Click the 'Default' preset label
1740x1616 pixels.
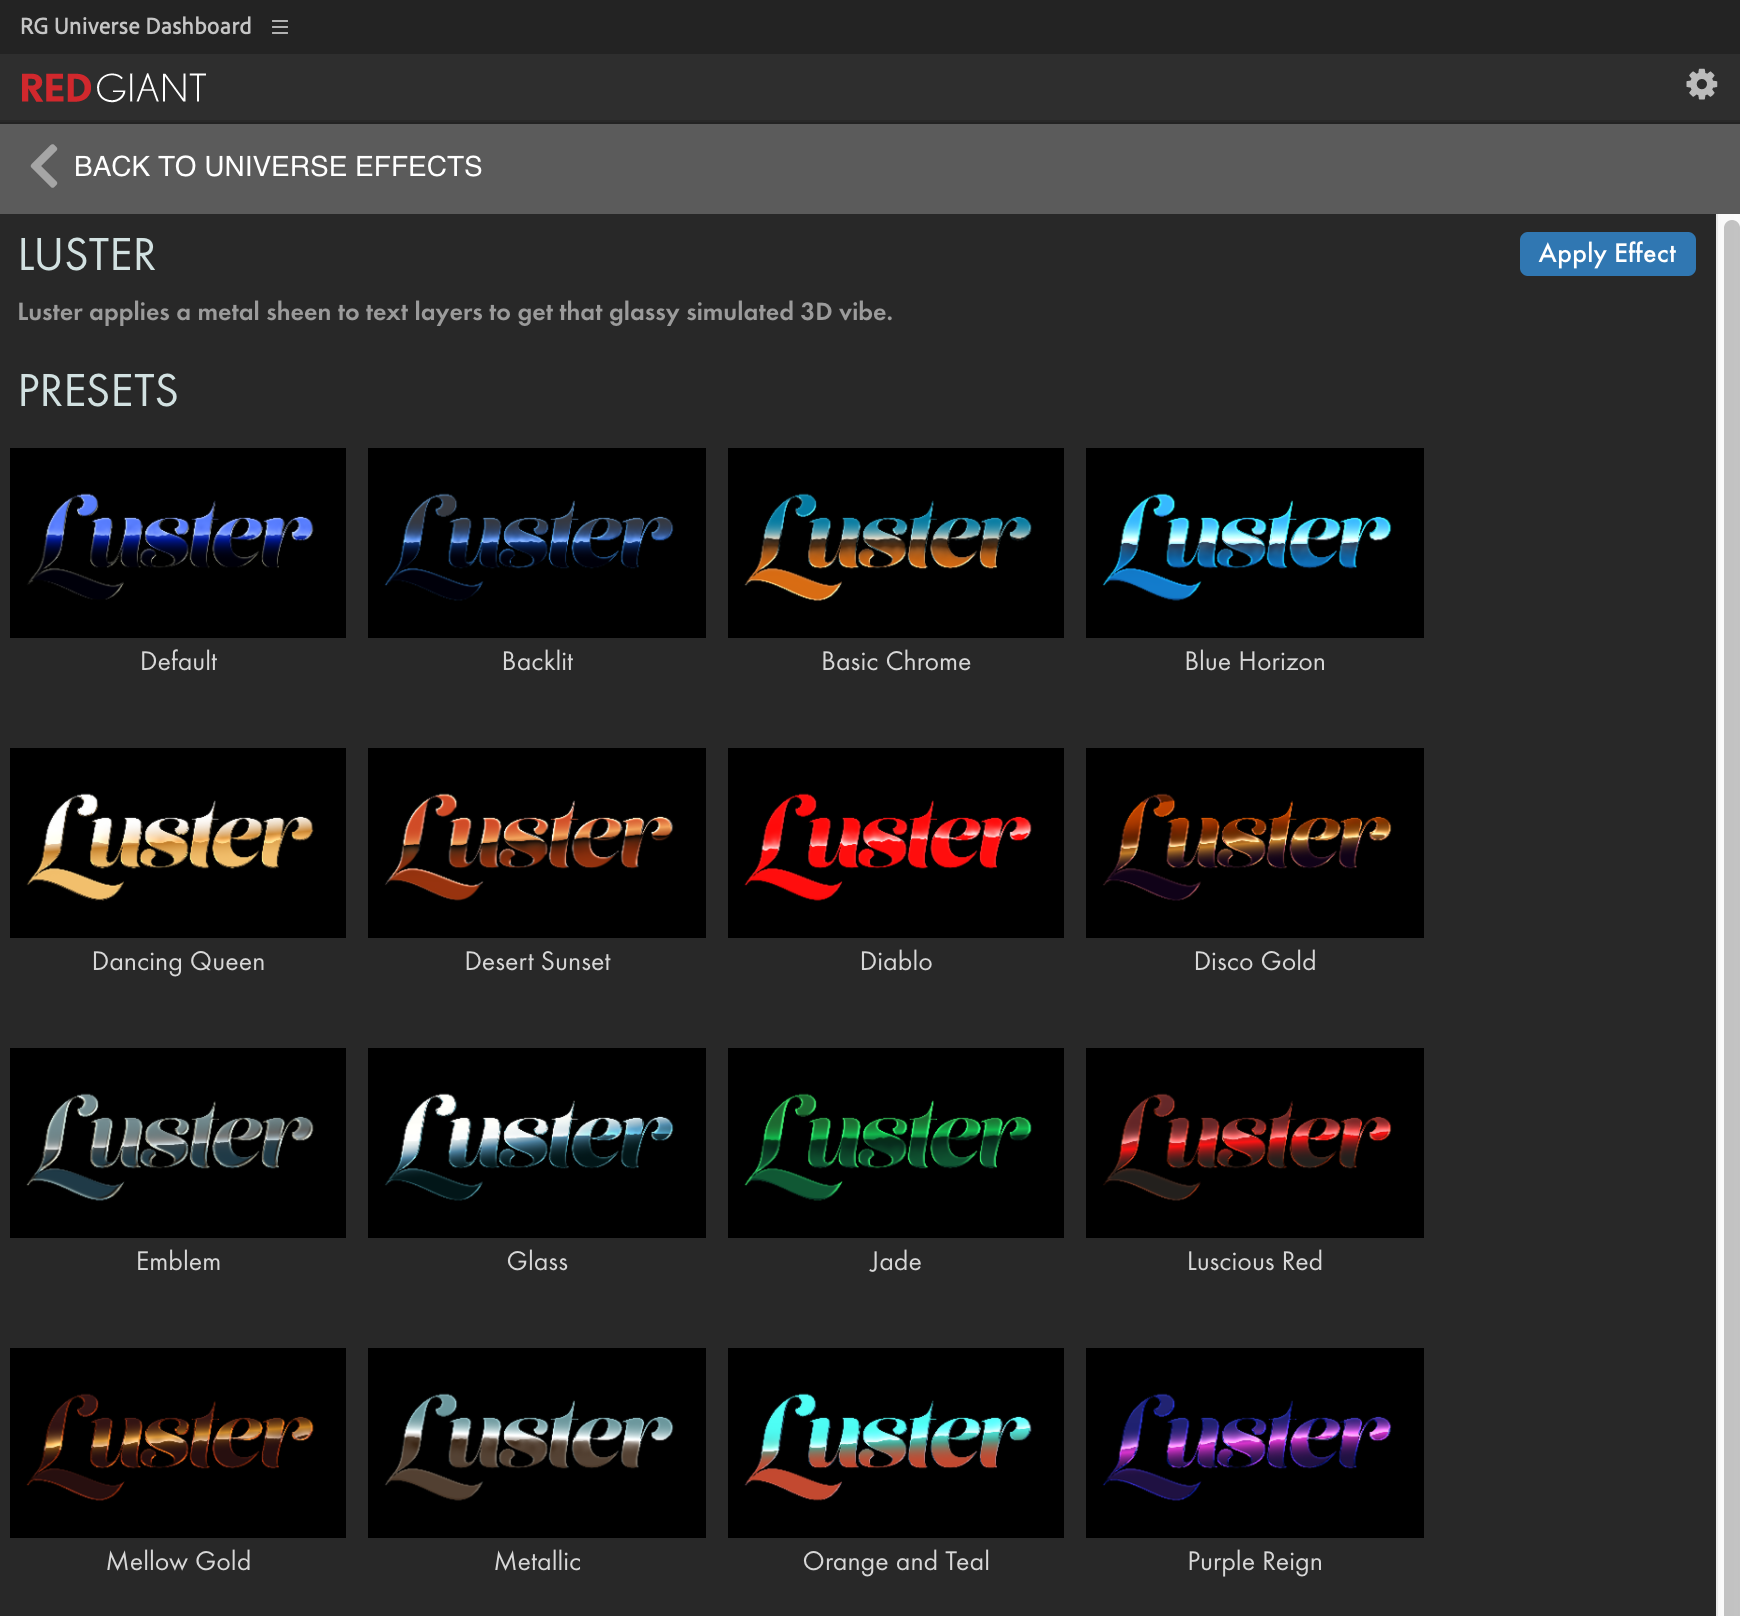[178, 661]
